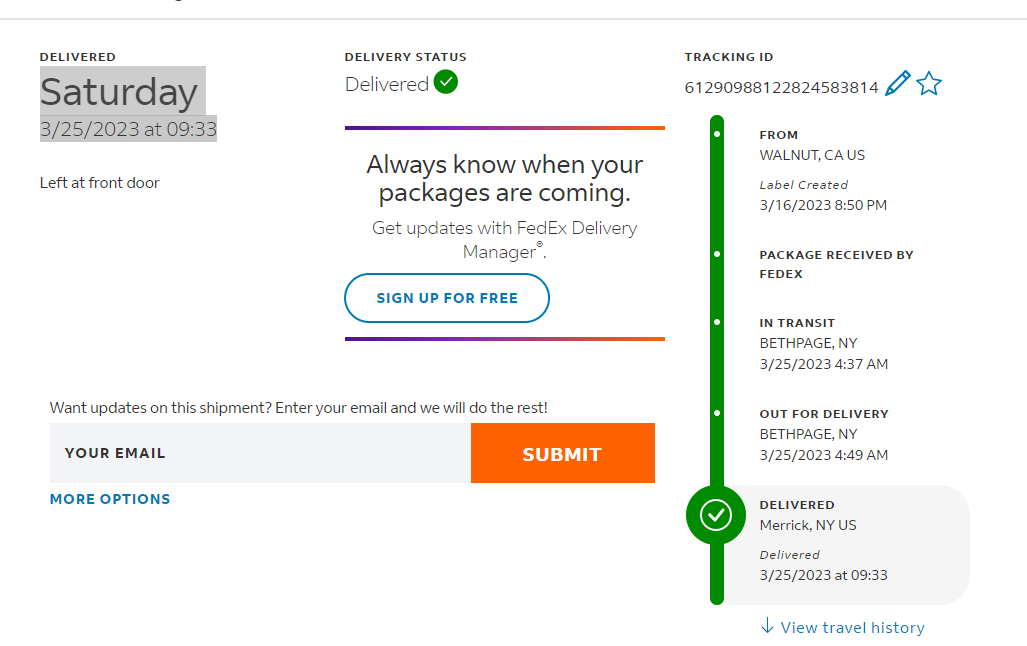The height and width of the screenshot is (646, 1027).
Task: Focus the YOUR EMAIL input field
Action: (260, 453)
